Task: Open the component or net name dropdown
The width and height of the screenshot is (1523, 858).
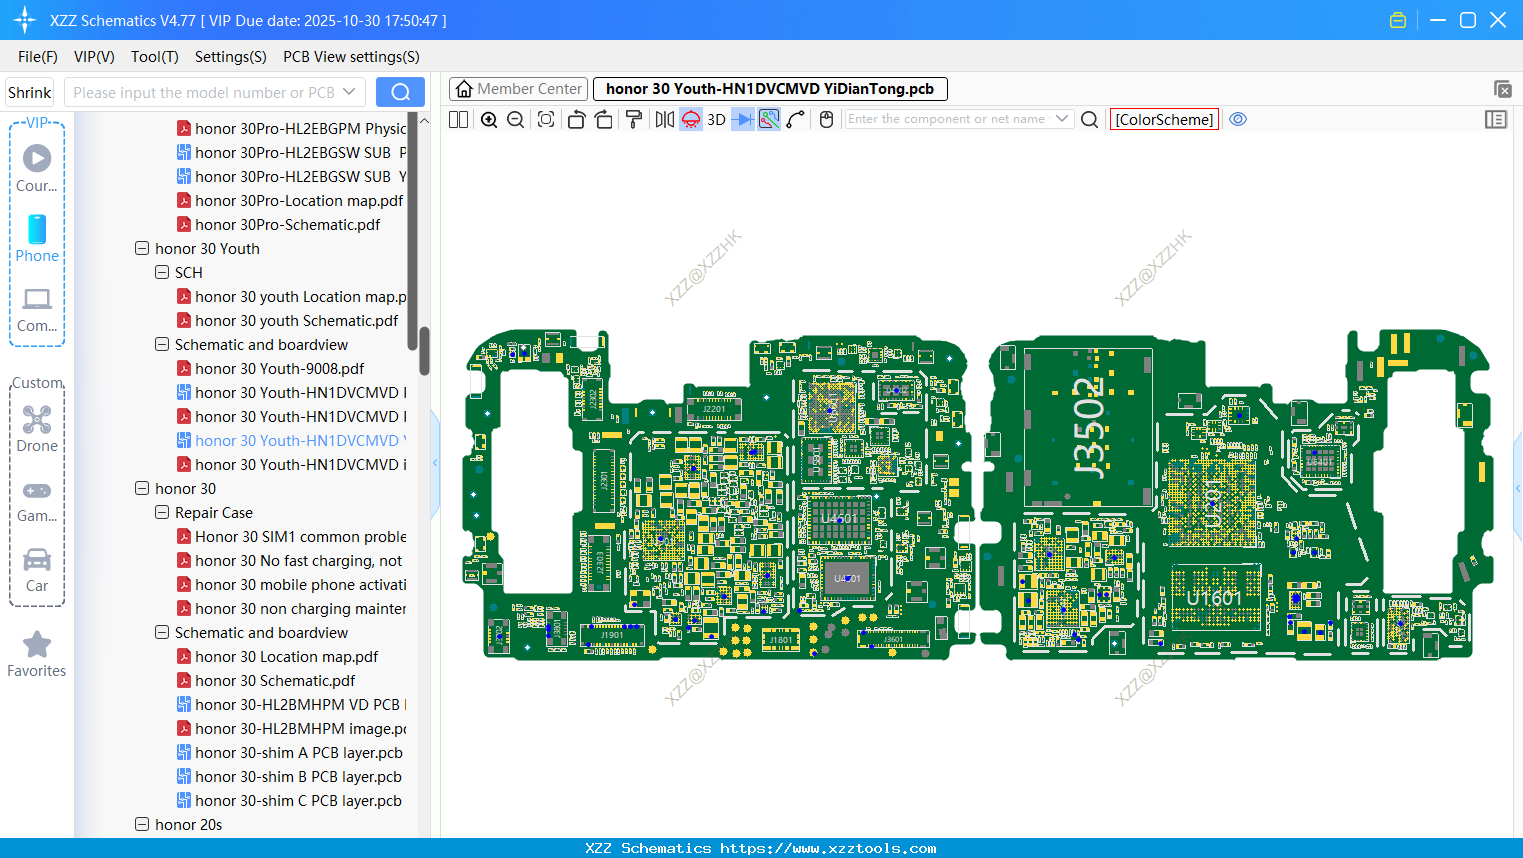Action: pyautogui.click(x=1062, y=119)
